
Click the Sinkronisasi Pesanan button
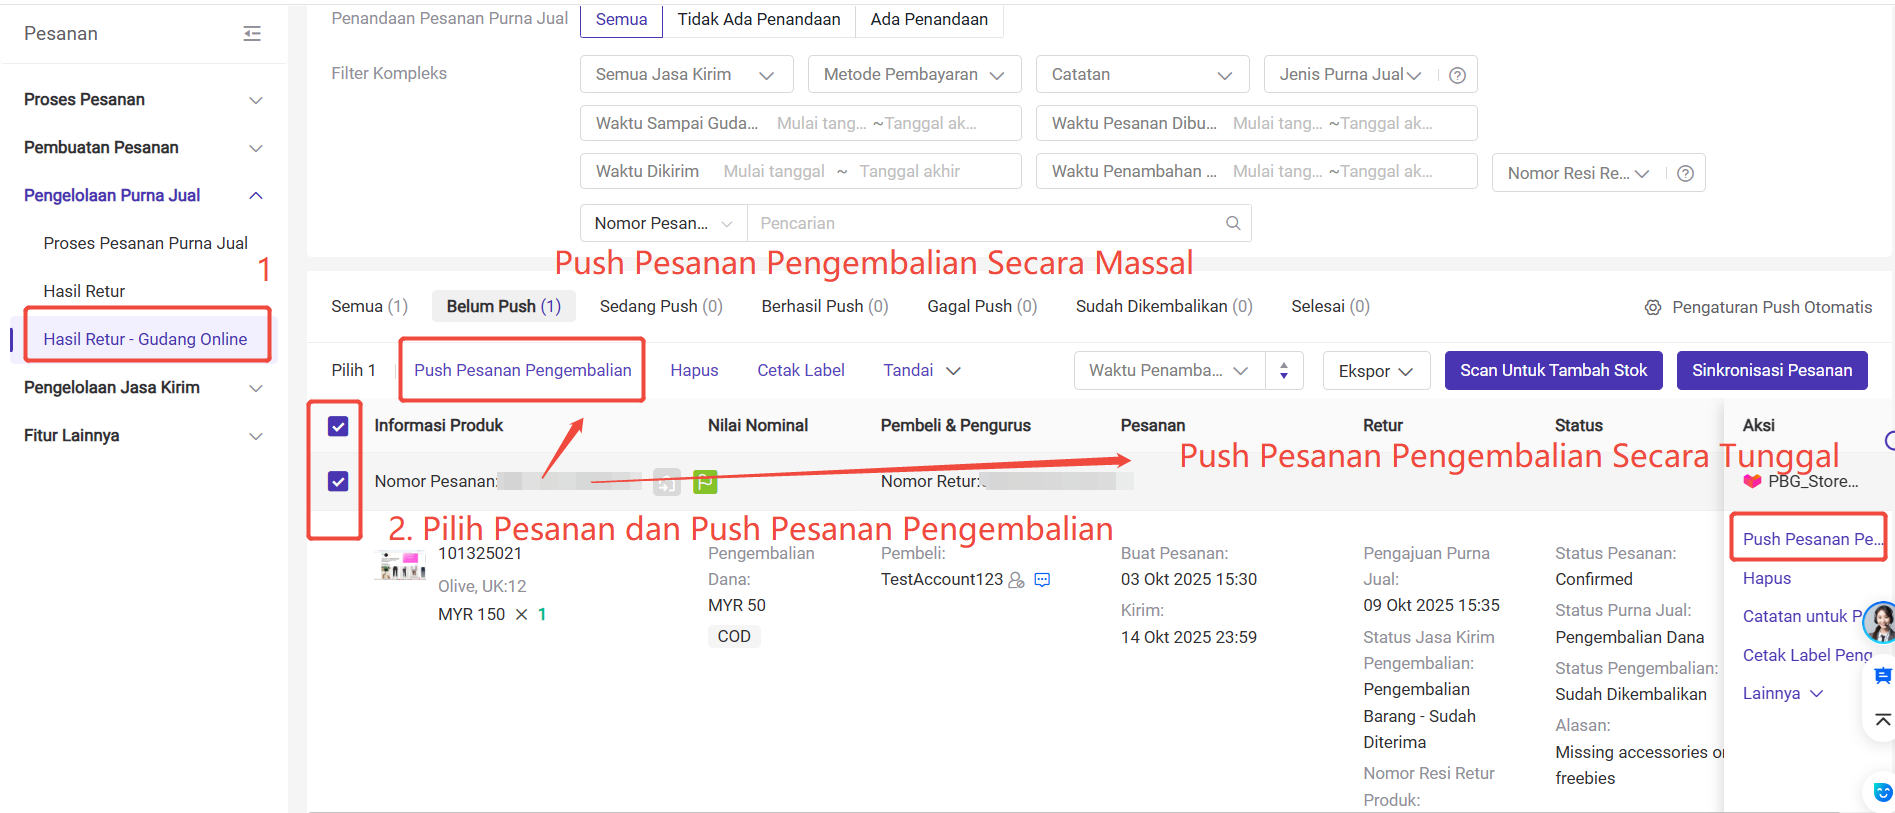1772,370
